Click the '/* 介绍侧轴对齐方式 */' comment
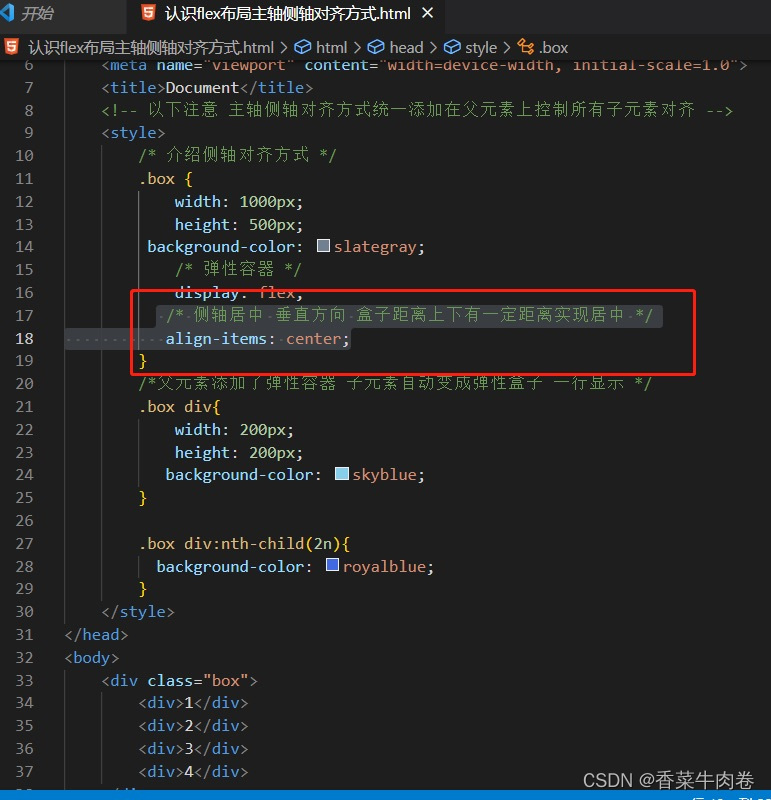Viewport: 771px width, 800px height. [x=238, y=155]
